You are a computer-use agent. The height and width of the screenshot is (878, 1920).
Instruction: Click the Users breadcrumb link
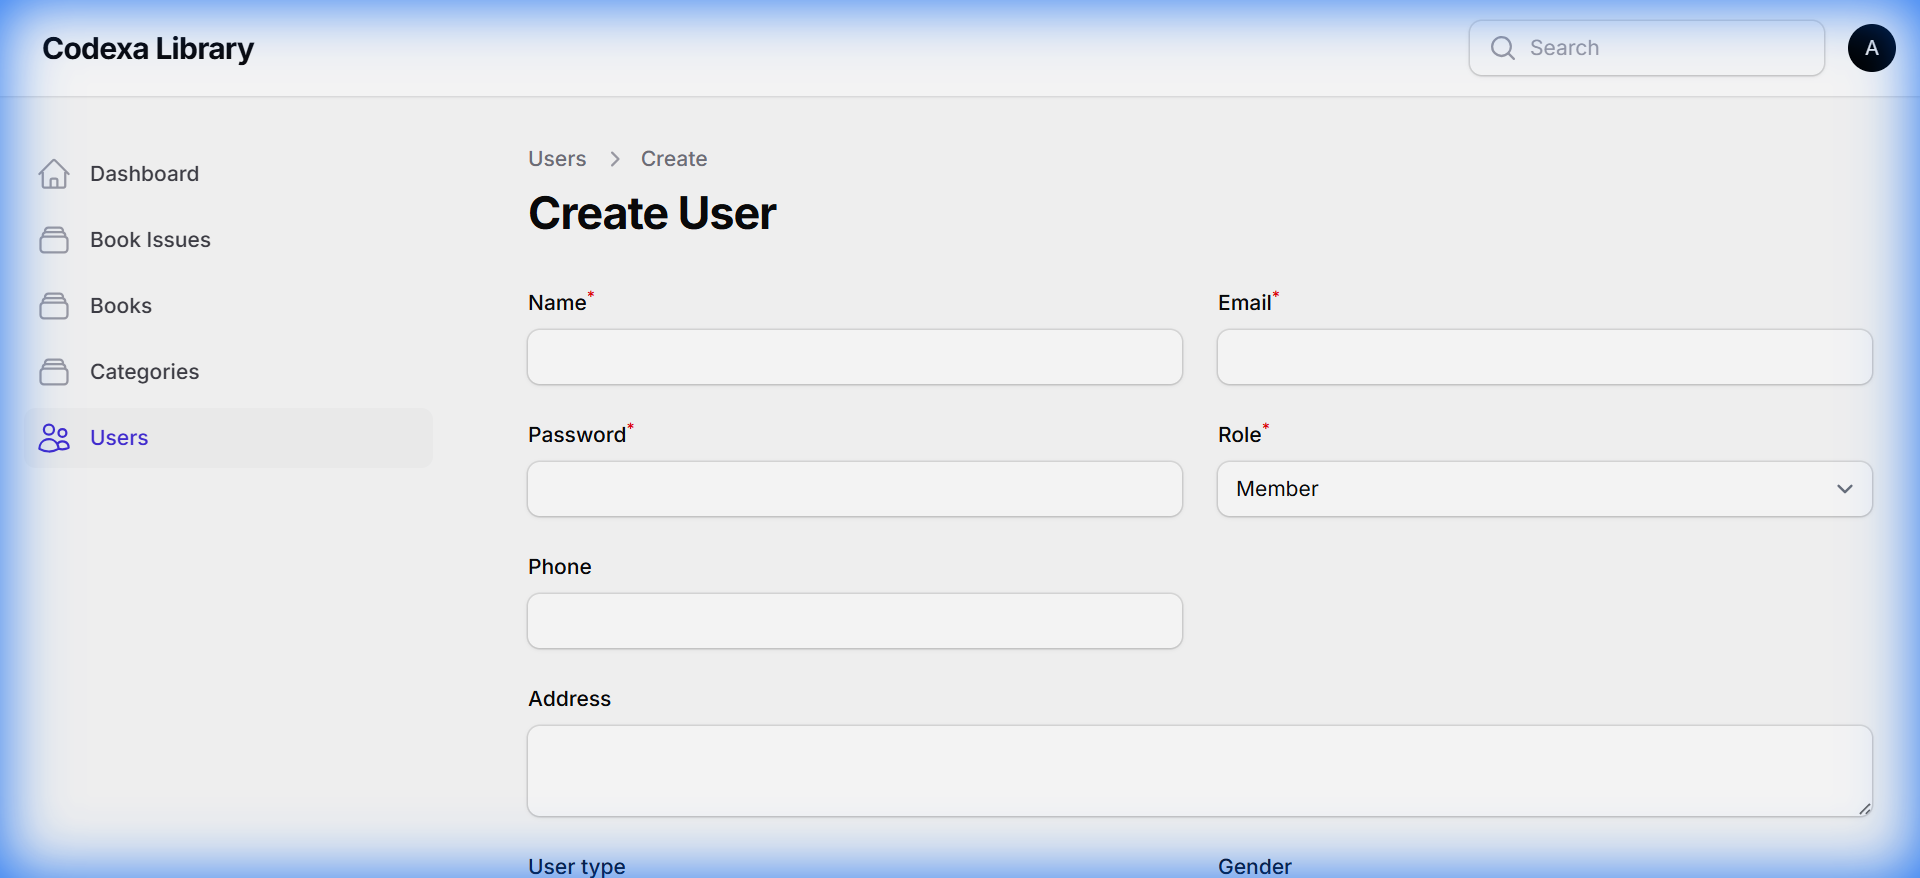557,159
